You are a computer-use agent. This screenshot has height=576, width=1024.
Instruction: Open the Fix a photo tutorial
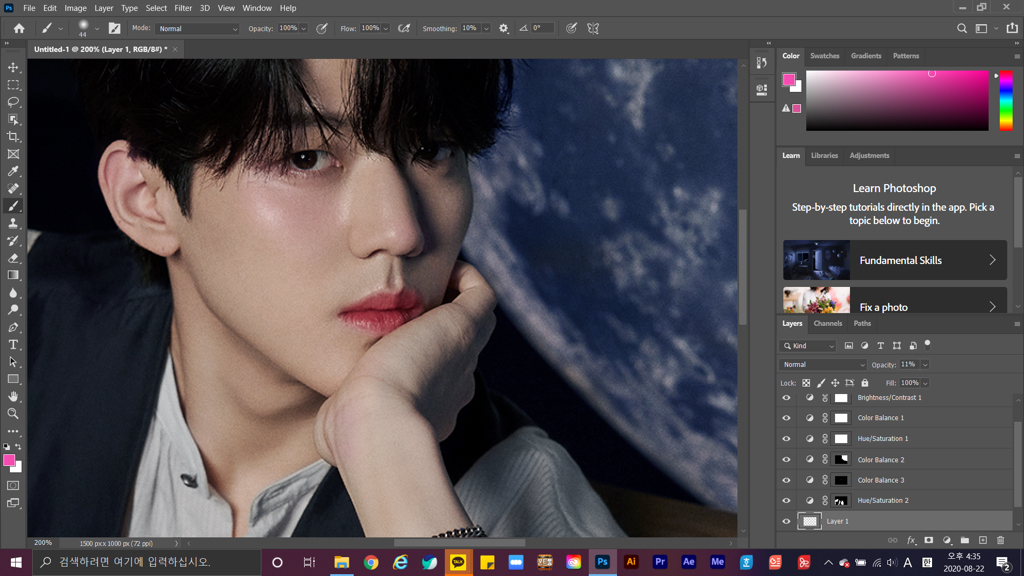point(895,300)
